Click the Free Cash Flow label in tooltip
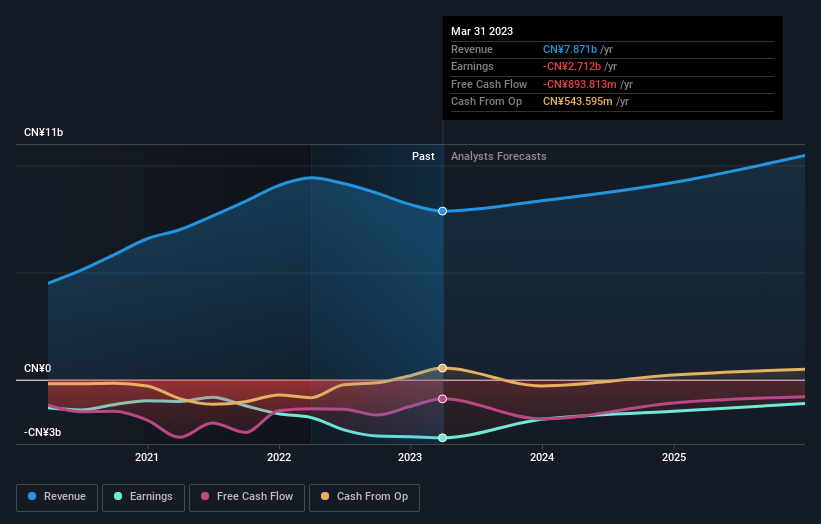This screenshot has height=524, width=821. coord(489,84)
